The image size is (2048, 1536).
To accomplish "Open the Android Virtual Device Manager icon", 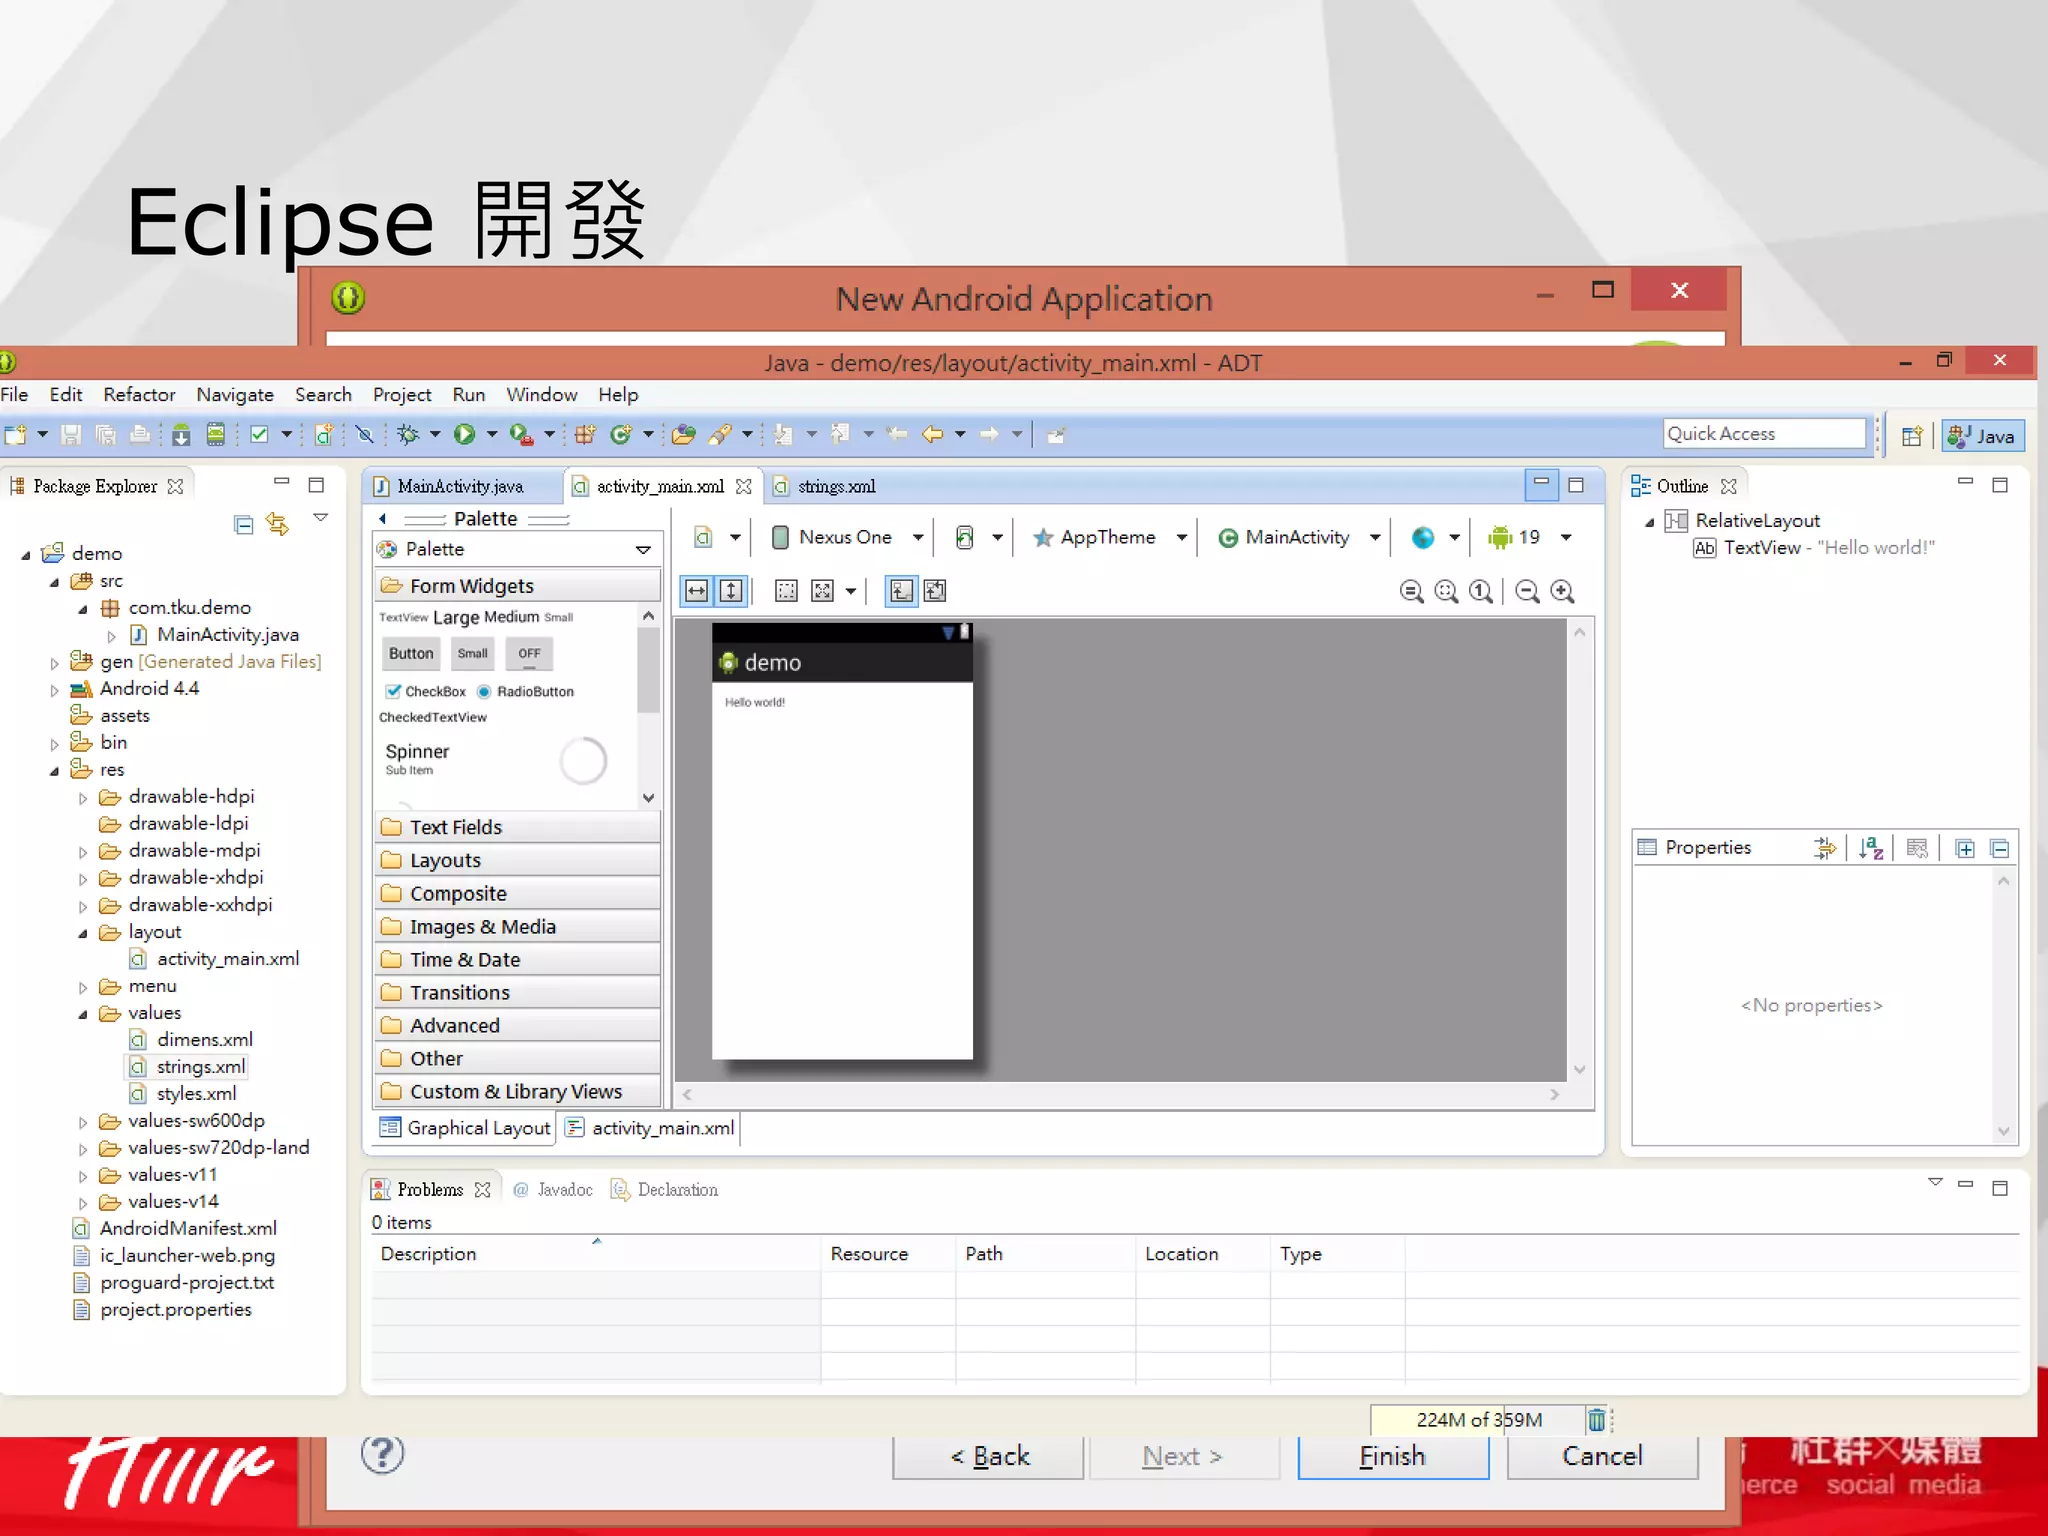I will 215,434.
